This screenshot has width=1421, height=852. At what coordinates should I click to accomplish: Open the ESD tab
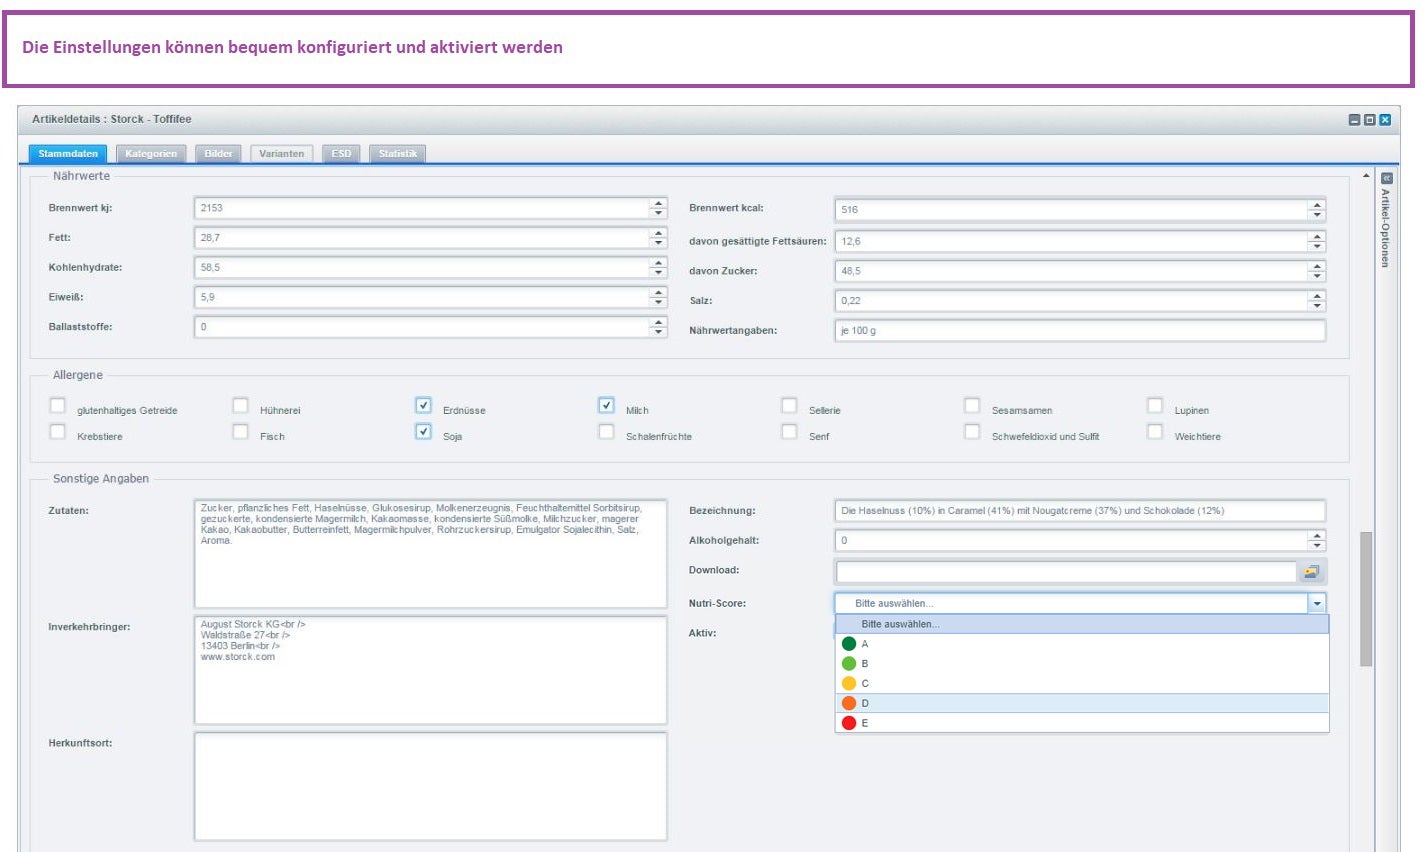click(x=342, y=154)
